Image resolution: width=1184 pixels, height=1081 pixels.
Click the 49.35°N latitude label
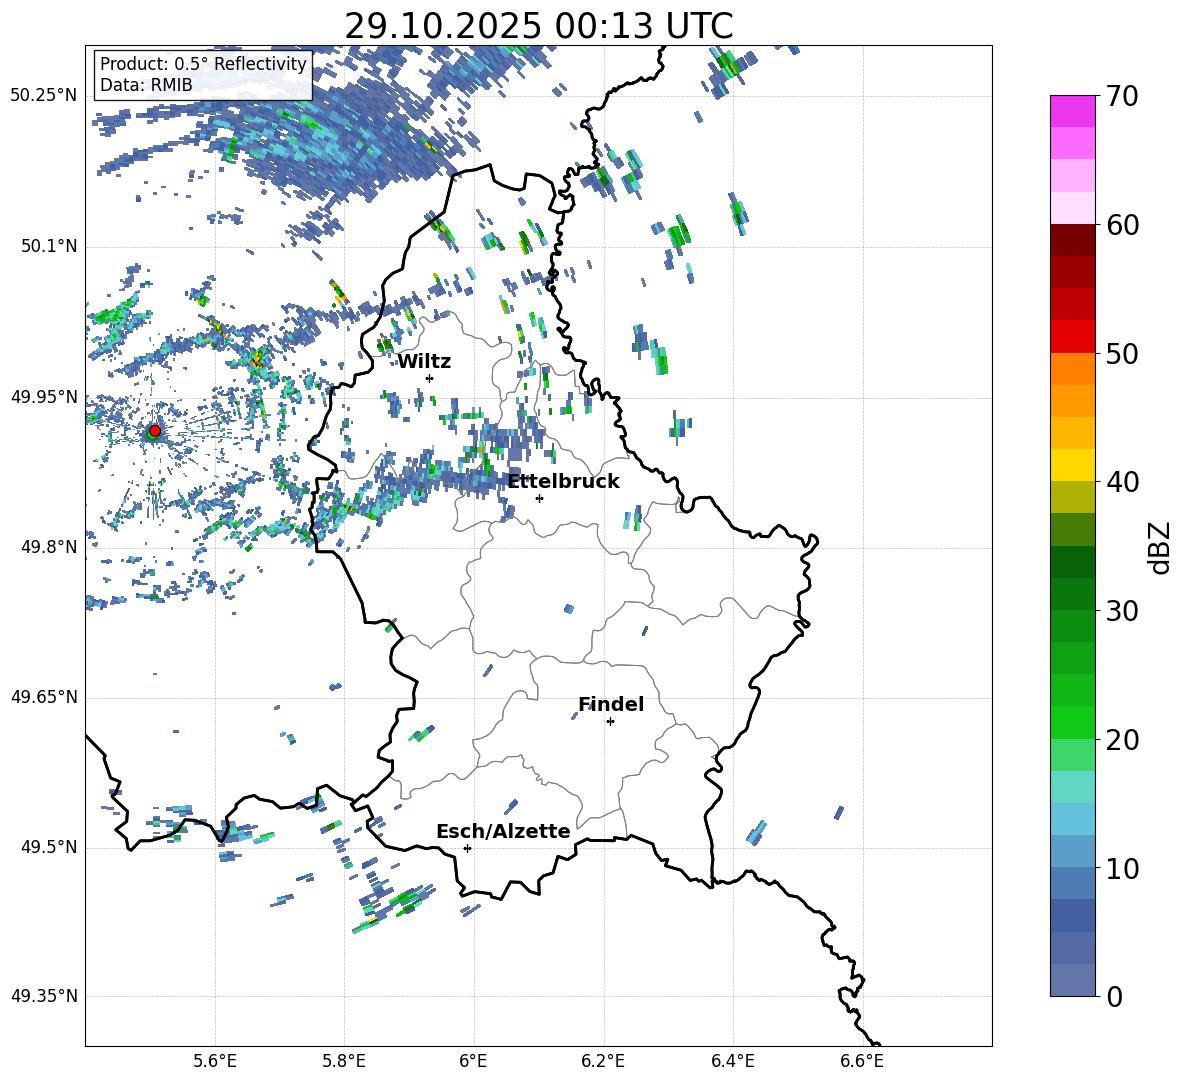click(x=44, y=996)
